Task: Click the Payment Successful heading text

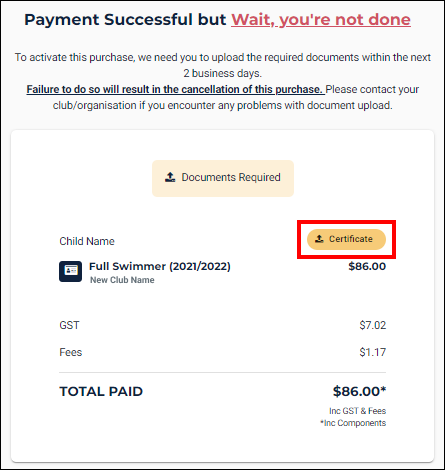Action: click(125, 19)
